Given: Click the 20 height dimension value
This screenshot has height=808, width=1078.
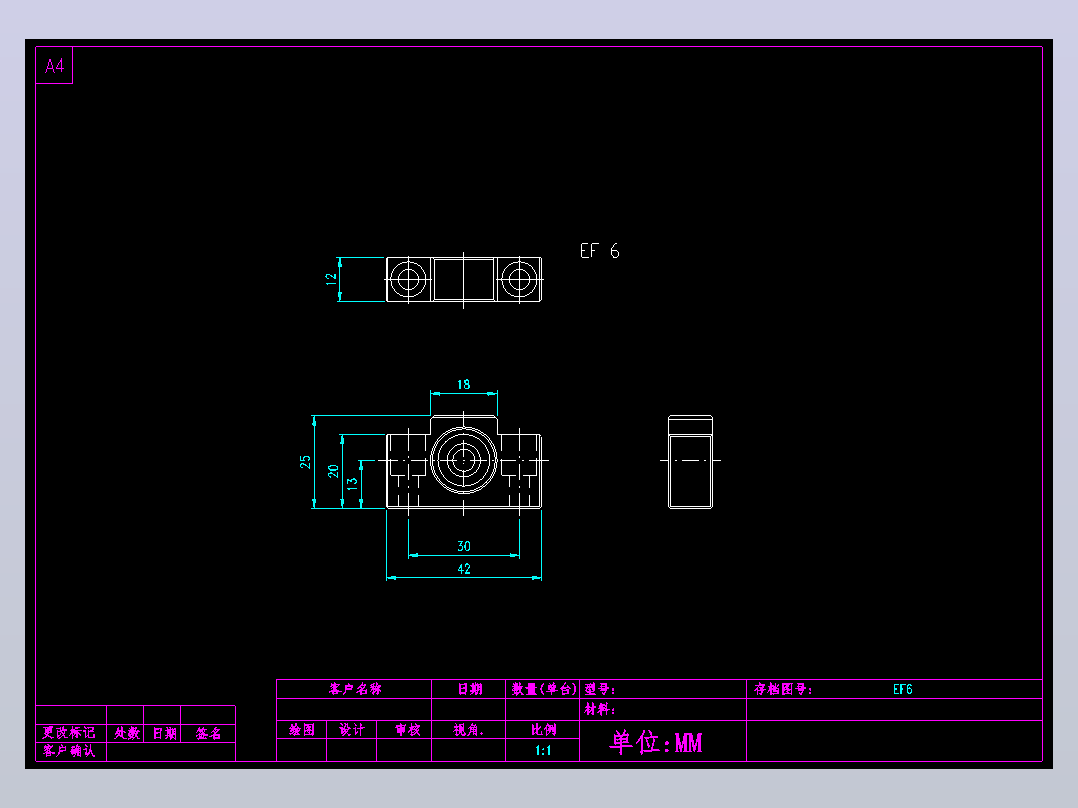Looking at the screenshot, I should [x=333, y=471].
